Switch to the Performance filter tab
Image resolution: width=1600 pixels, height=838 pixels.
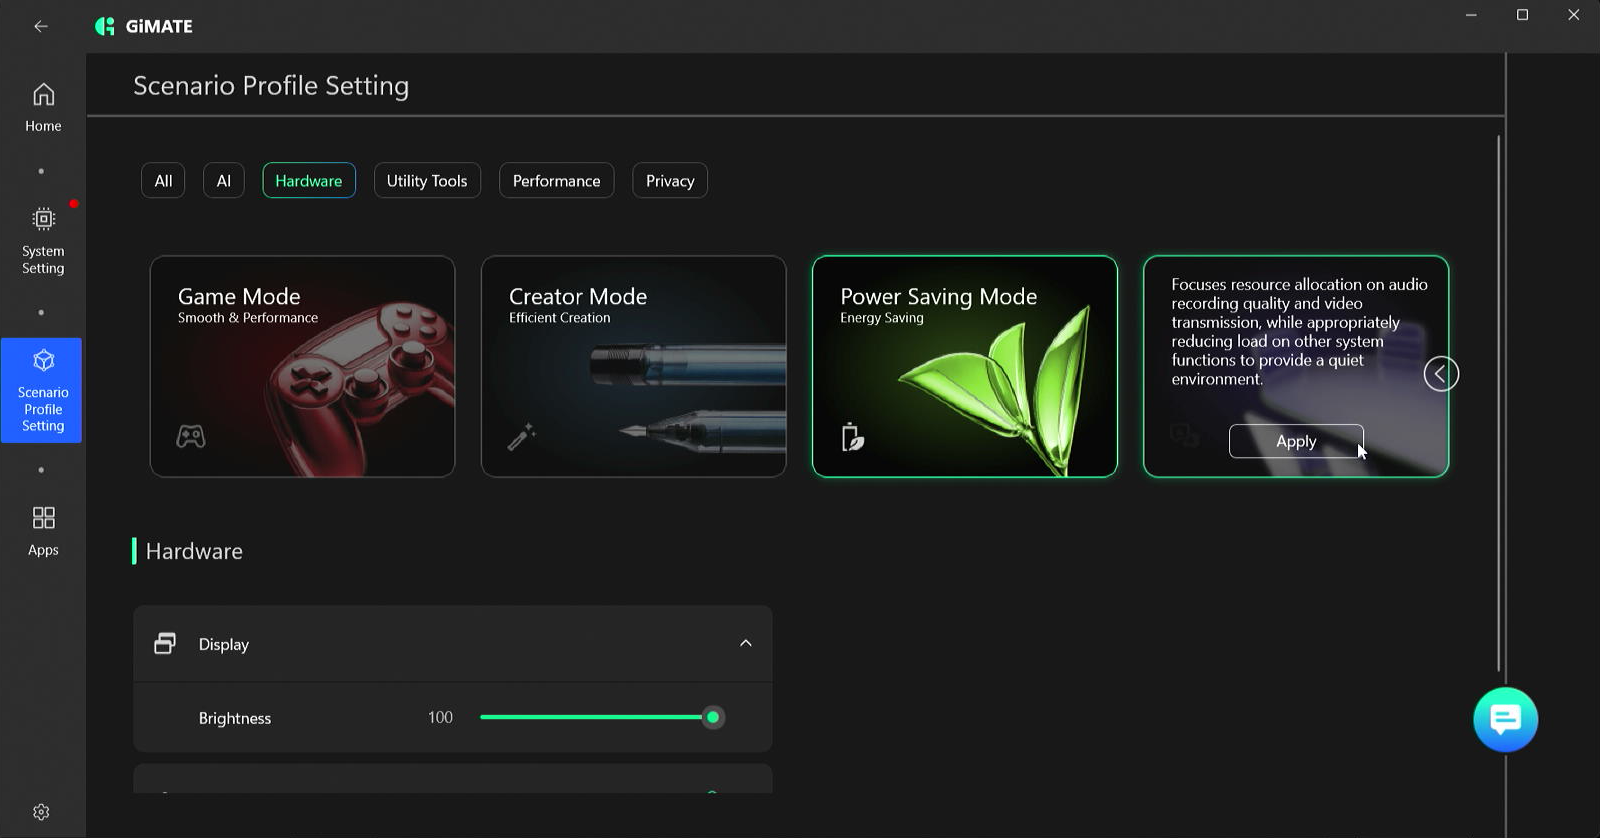(x=556, y=181)
